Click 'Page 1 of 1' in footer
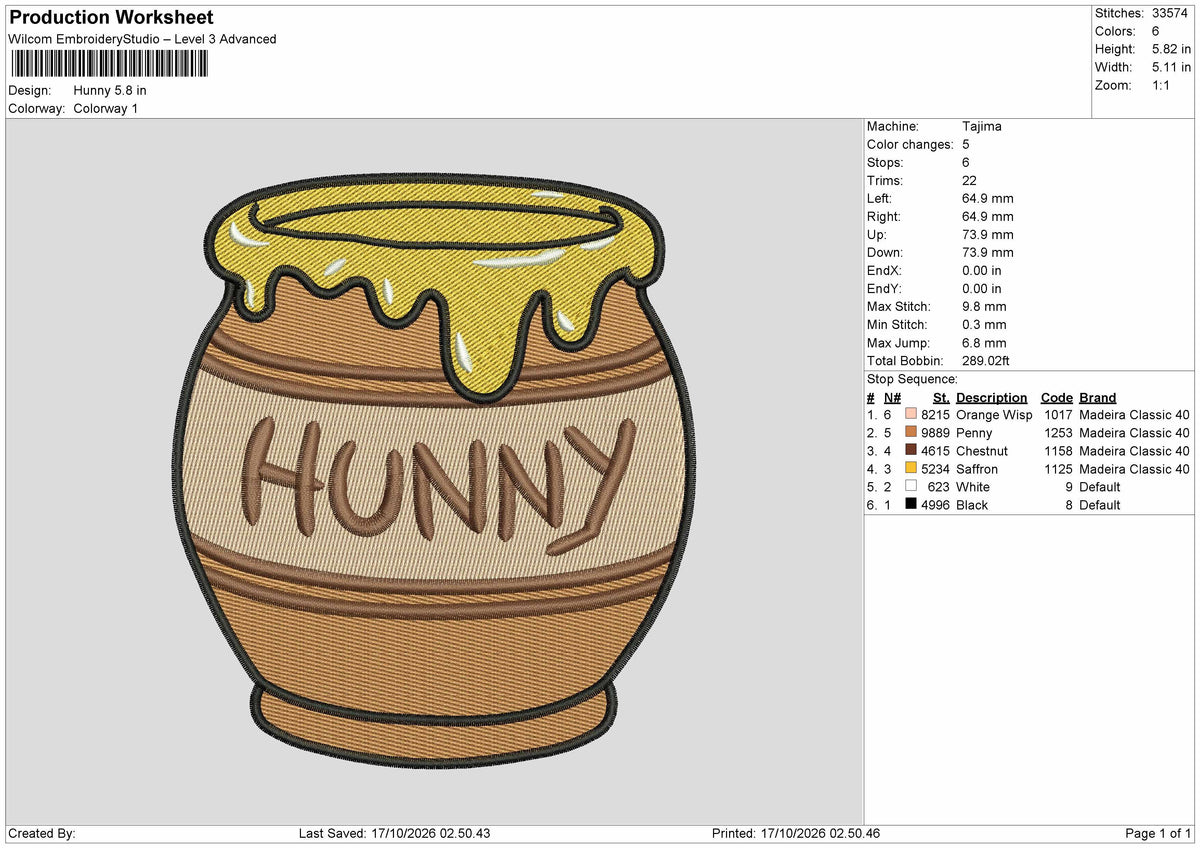 [1158, 833]
